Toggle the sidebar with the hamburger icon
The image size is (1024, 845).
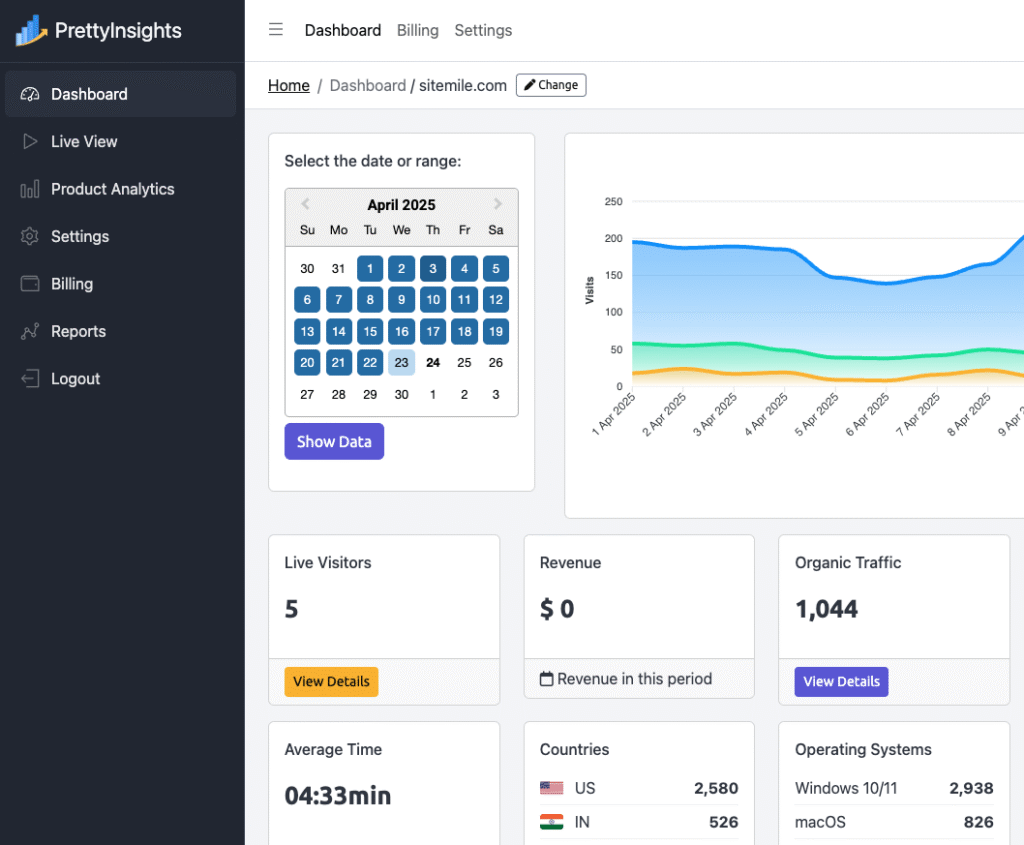pos(276,30)
